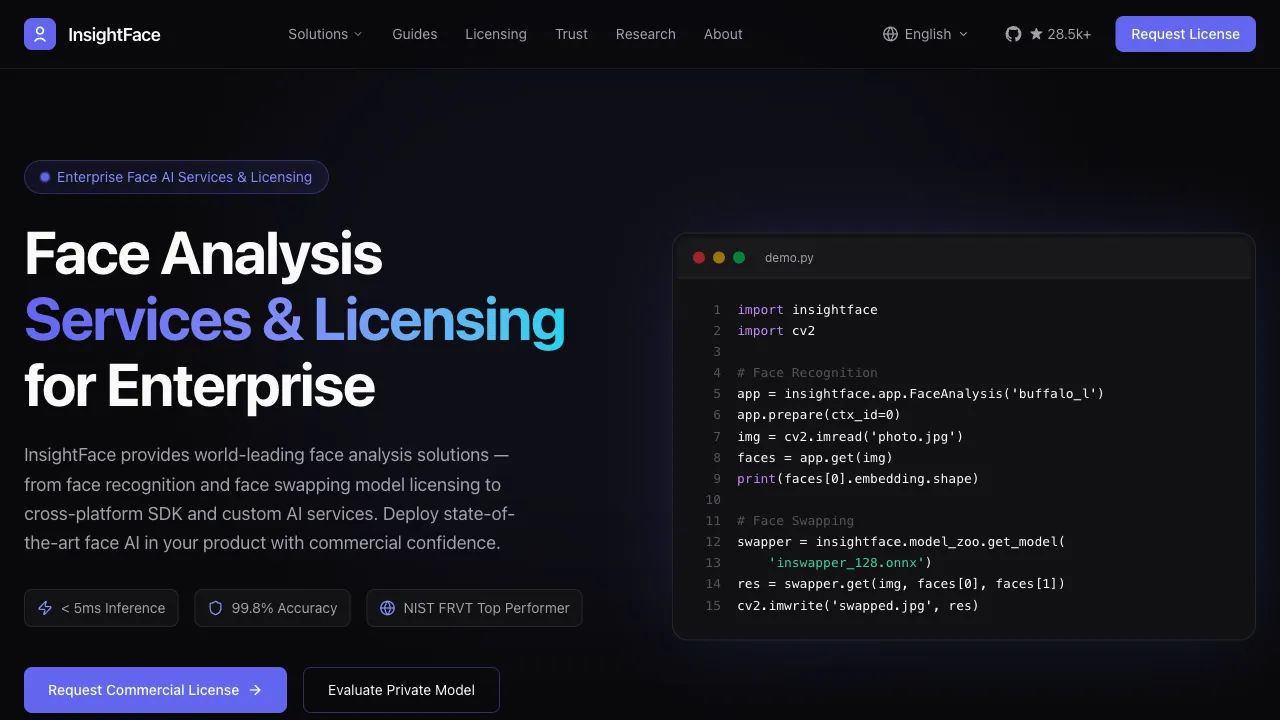Click the InsightFace brand name link
The image size is (1280, 720).
pyautogui.click(x=114, y=35)
